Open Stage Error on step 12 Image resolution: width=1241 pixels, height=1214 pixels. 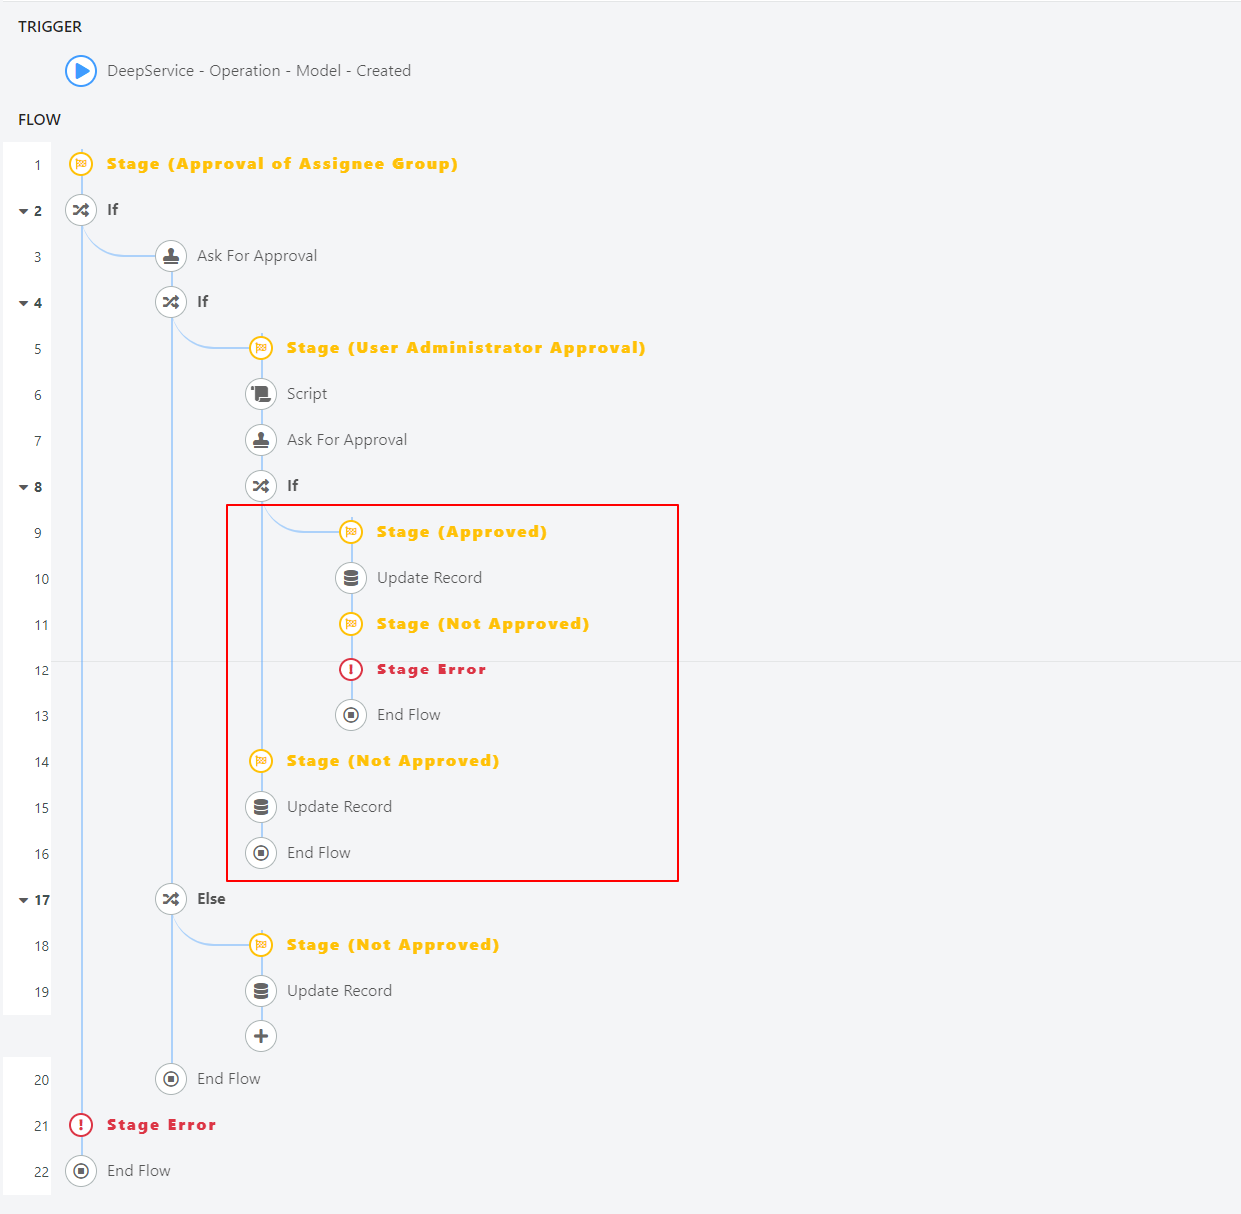(431, 669)
